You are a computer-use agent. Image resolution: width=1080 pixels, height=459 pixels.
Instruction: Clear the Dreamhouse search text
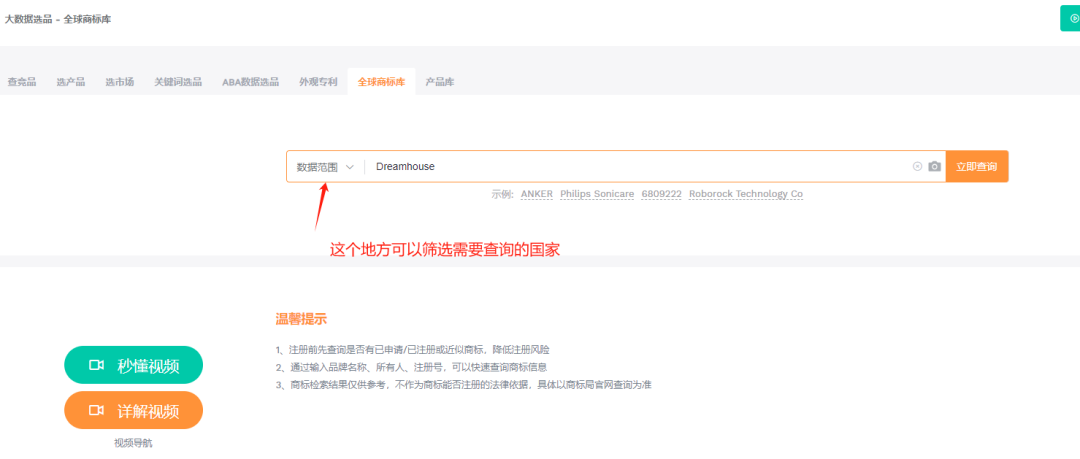click(x=917, y=166)
